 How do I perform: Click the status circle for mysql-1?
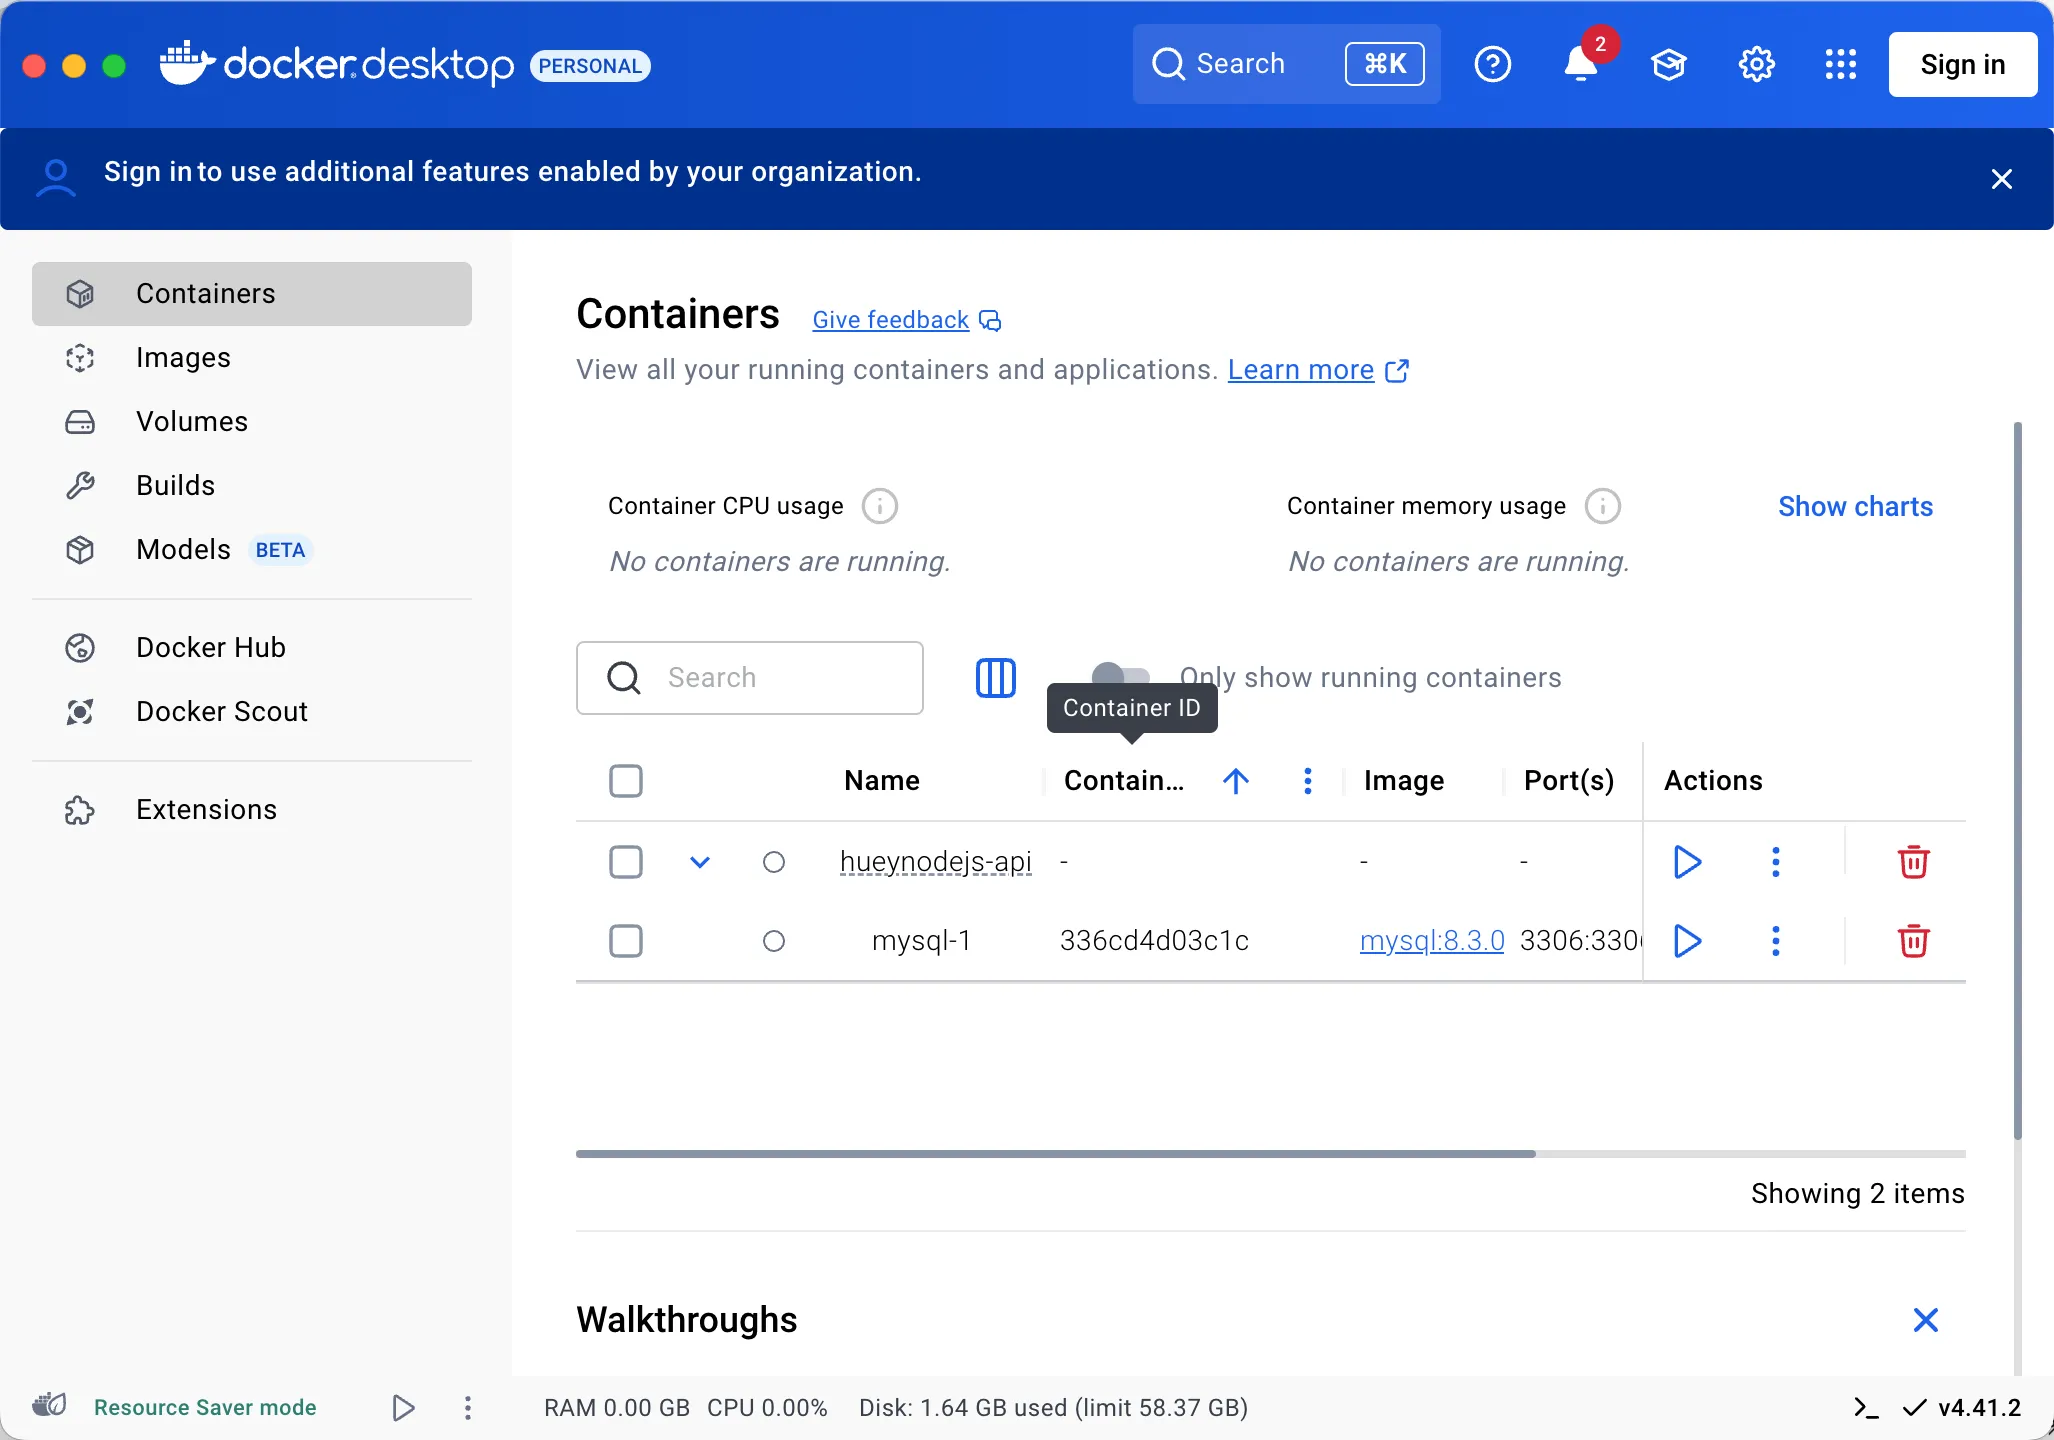[x=774, y=941]
